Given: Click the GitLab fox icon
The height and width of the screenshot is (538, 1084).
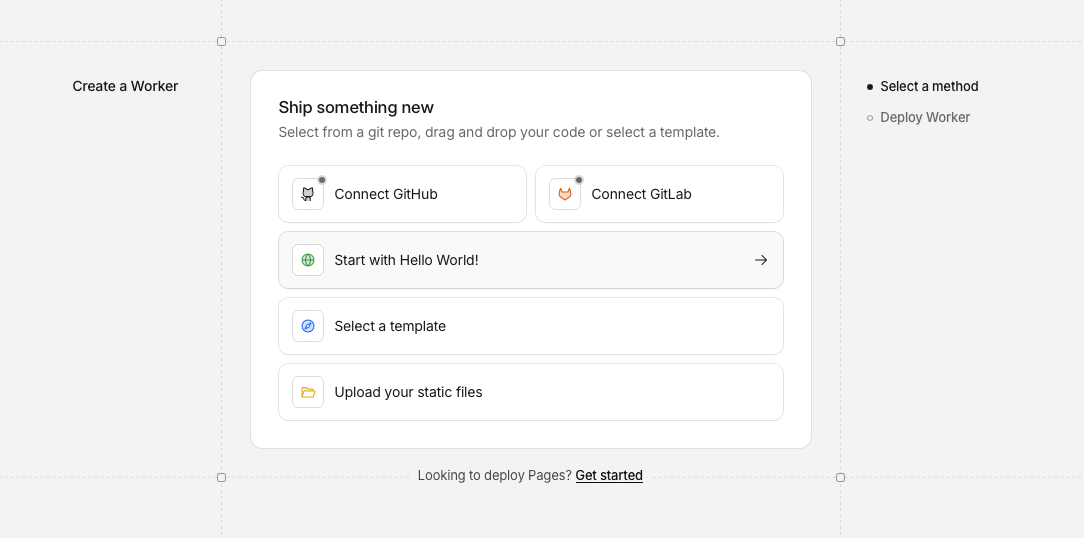Looking at the screenshot, I should [565, 194].
